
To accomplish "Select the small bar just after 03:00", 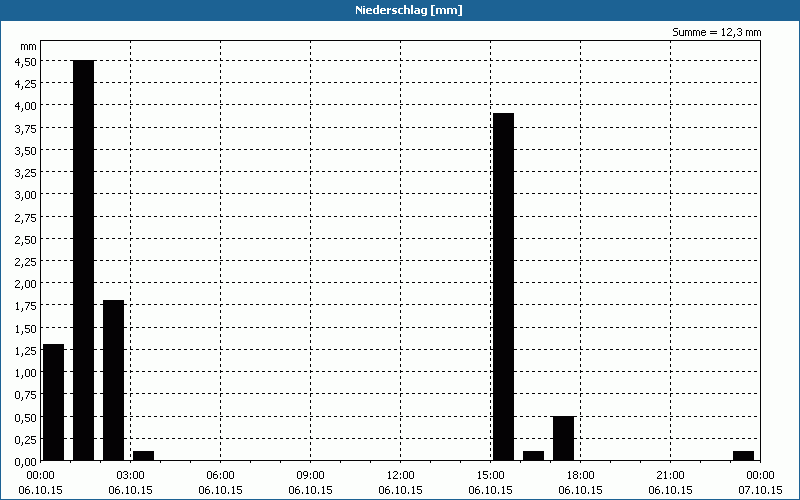I will point(143,456).
